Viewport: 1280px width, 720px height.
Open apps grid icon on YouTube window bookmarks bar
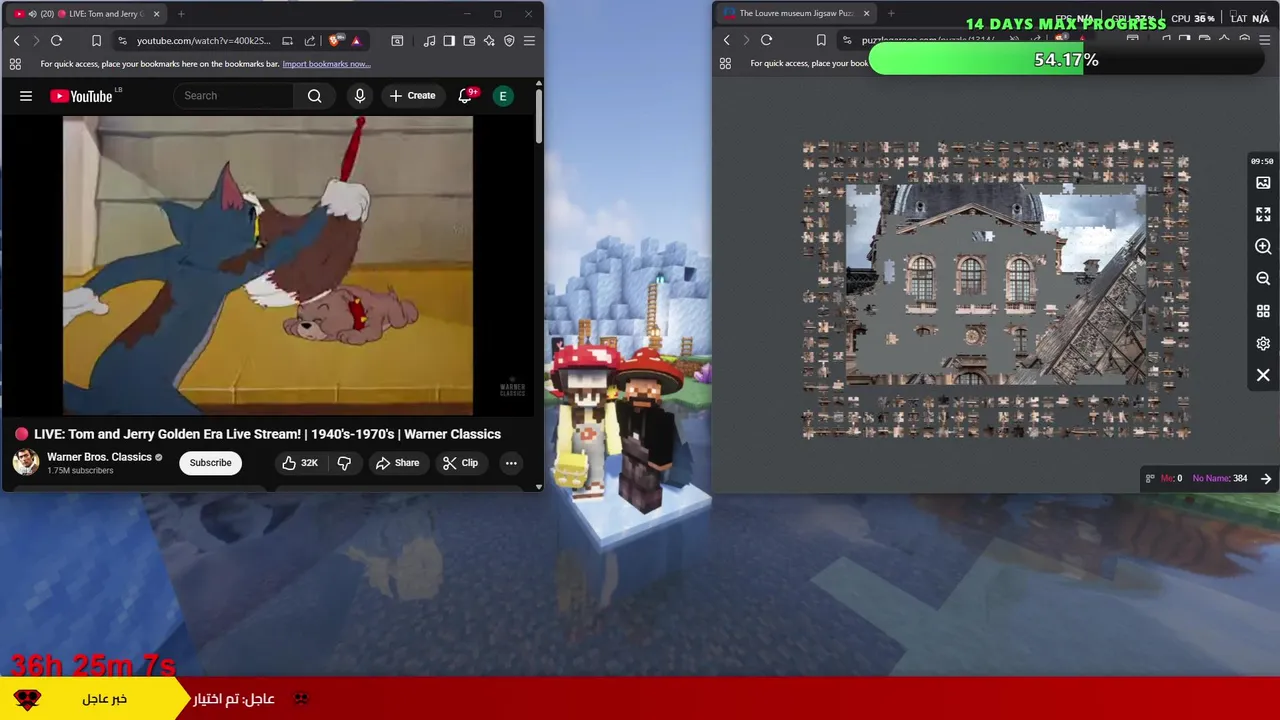click(x=15, y=64)
